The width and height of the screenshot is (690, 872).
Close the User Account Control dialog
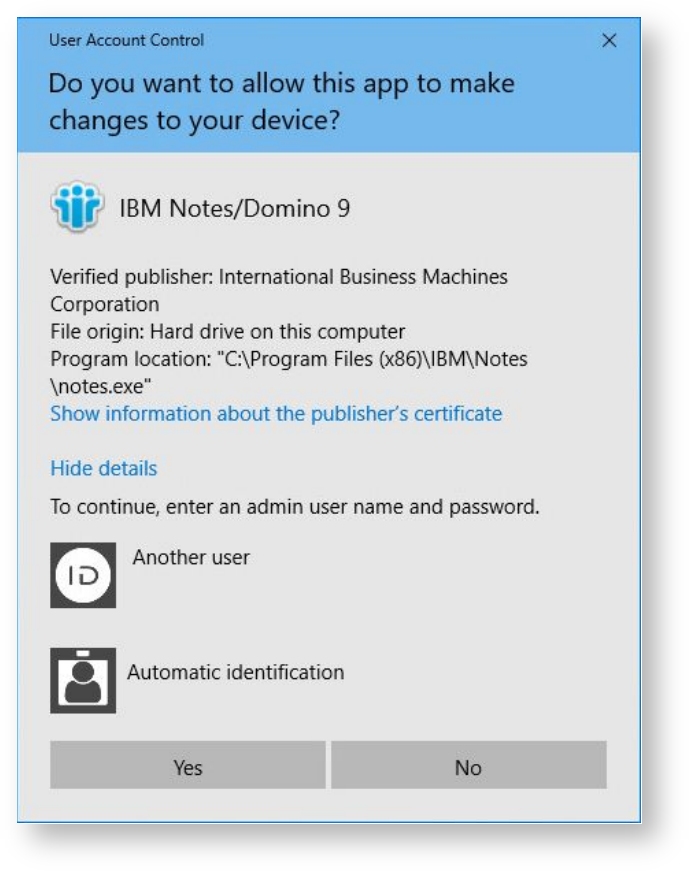tap(609, 41)
